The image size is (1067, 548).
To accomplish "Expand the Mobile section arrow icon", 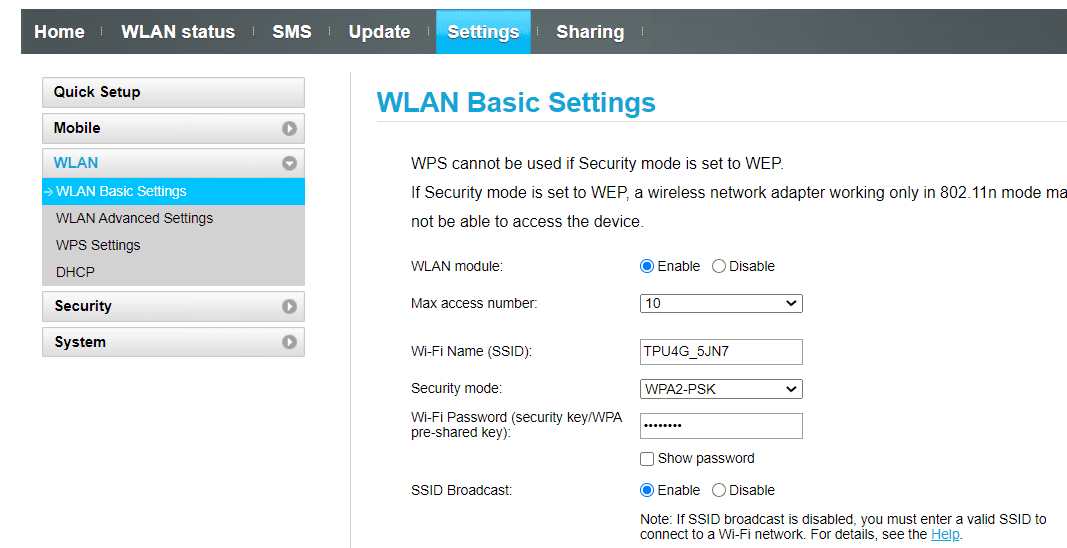I will 289,128.
